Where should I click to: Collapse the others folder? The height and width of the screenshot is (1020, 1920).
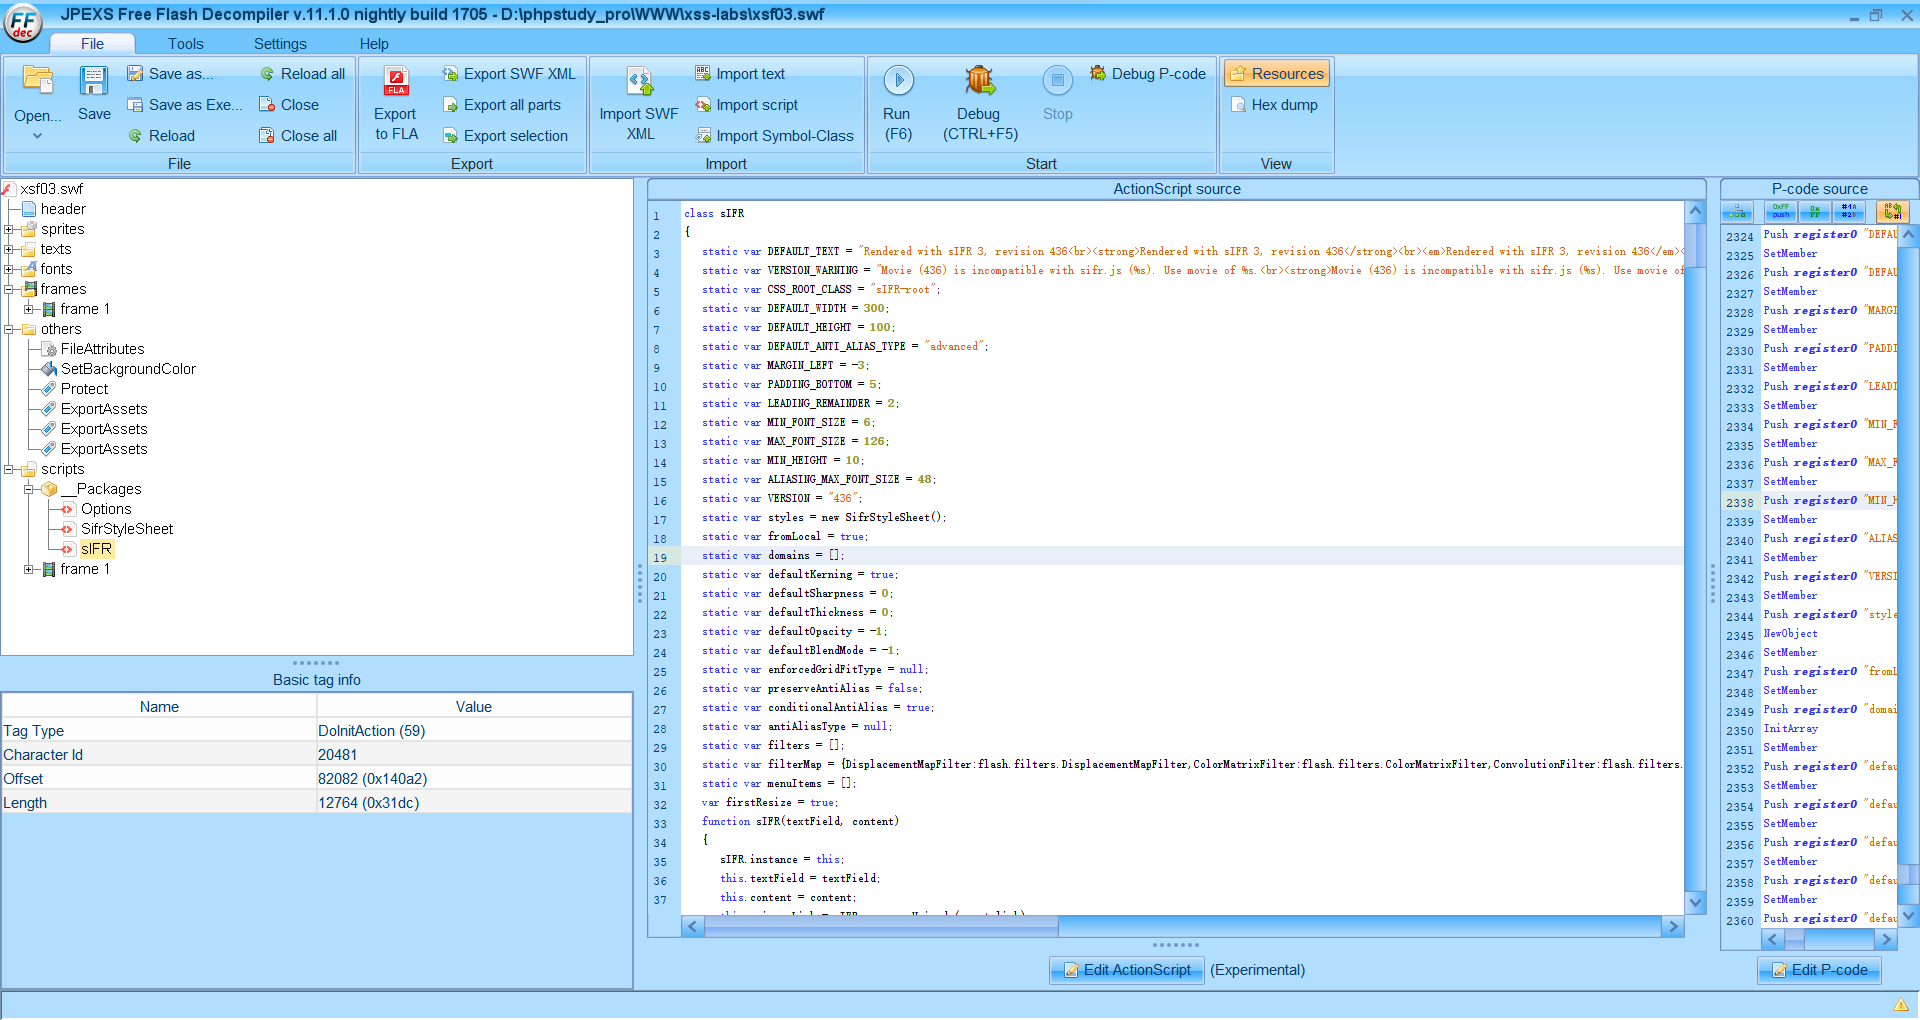[9, 329]
